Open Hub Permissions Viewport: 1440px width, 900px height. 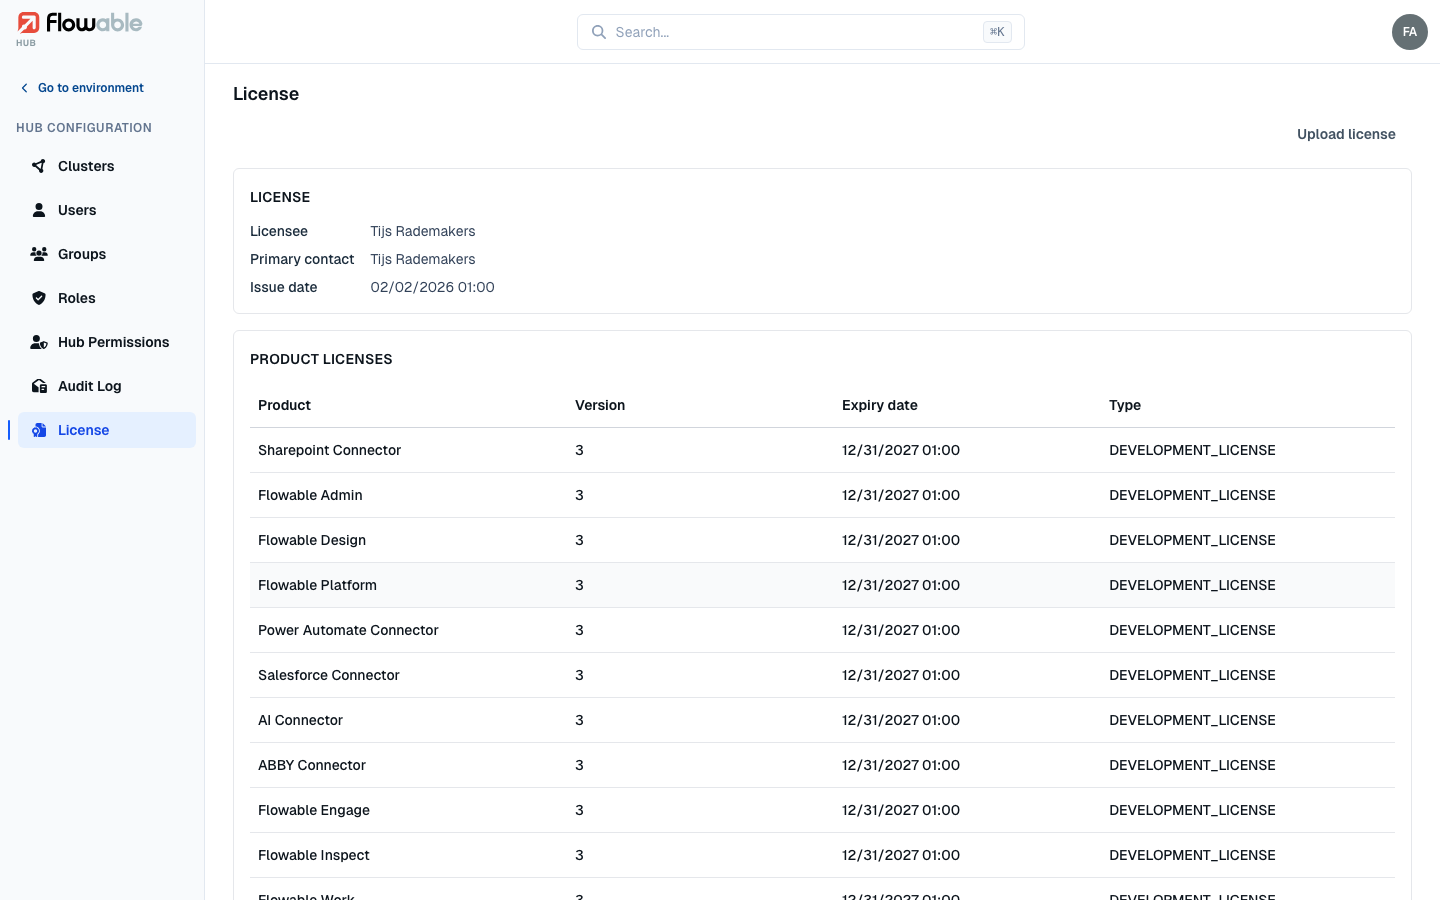(107, 342)
